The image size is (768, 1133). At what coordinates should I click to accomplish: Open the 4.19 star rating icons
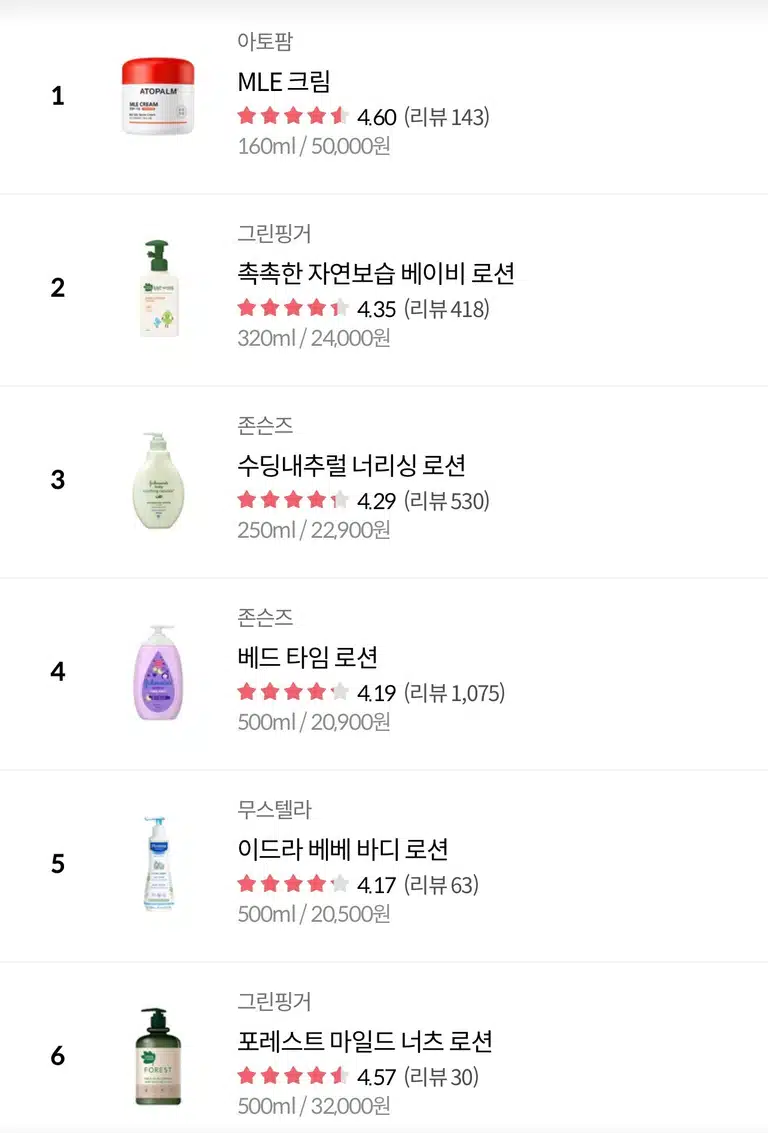click(293, 692)
